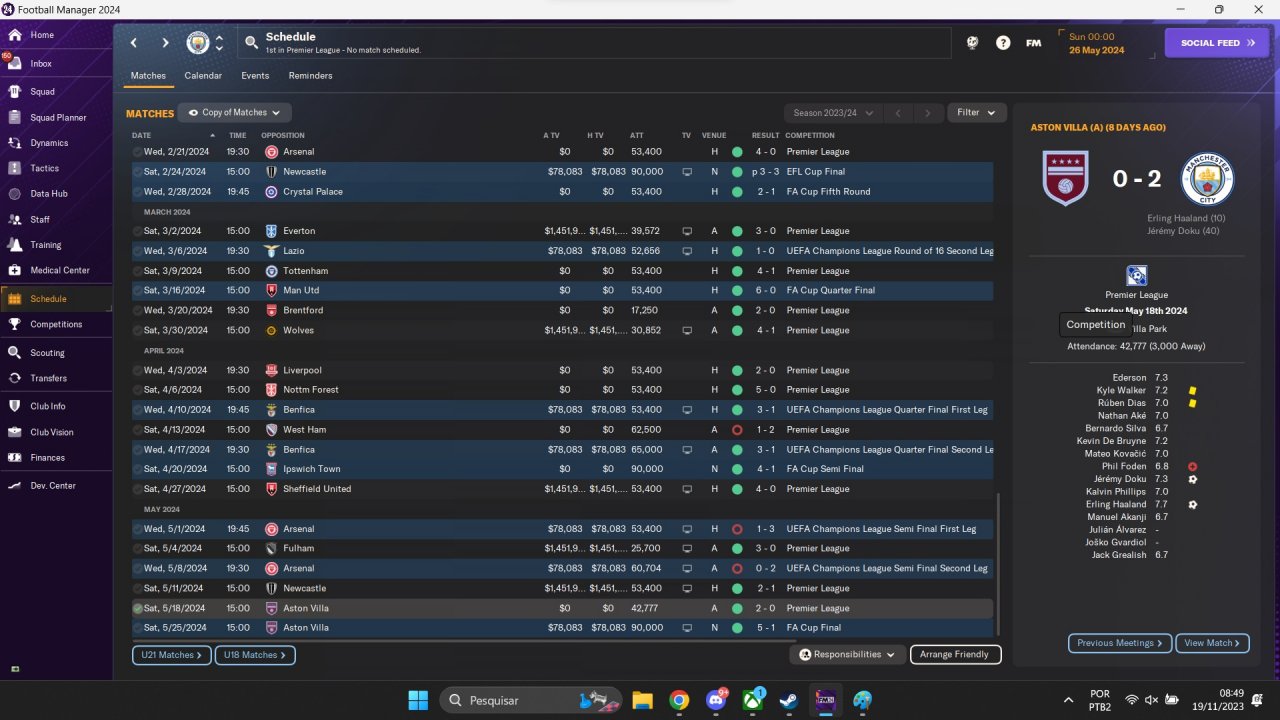Image resolution: width=1280 pixels, height=720 pixels.
Task: Click the FM menu icon
Action: pos(1033,43)
